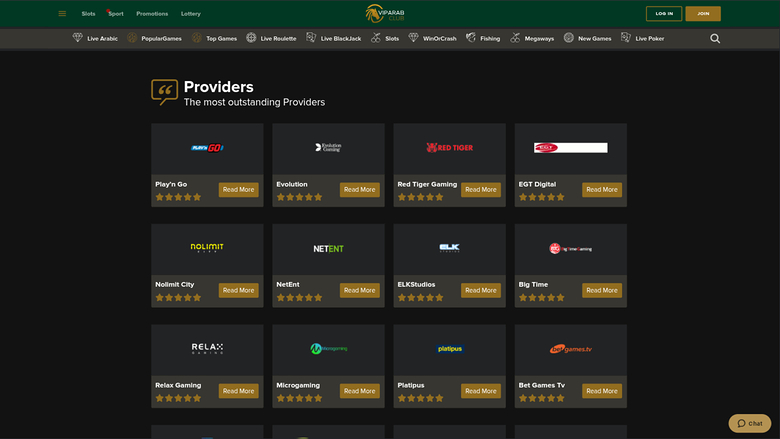Viewport: 780px width, 439px height.
Task: Open the Slots top menu item
Action: click(89, 14)
